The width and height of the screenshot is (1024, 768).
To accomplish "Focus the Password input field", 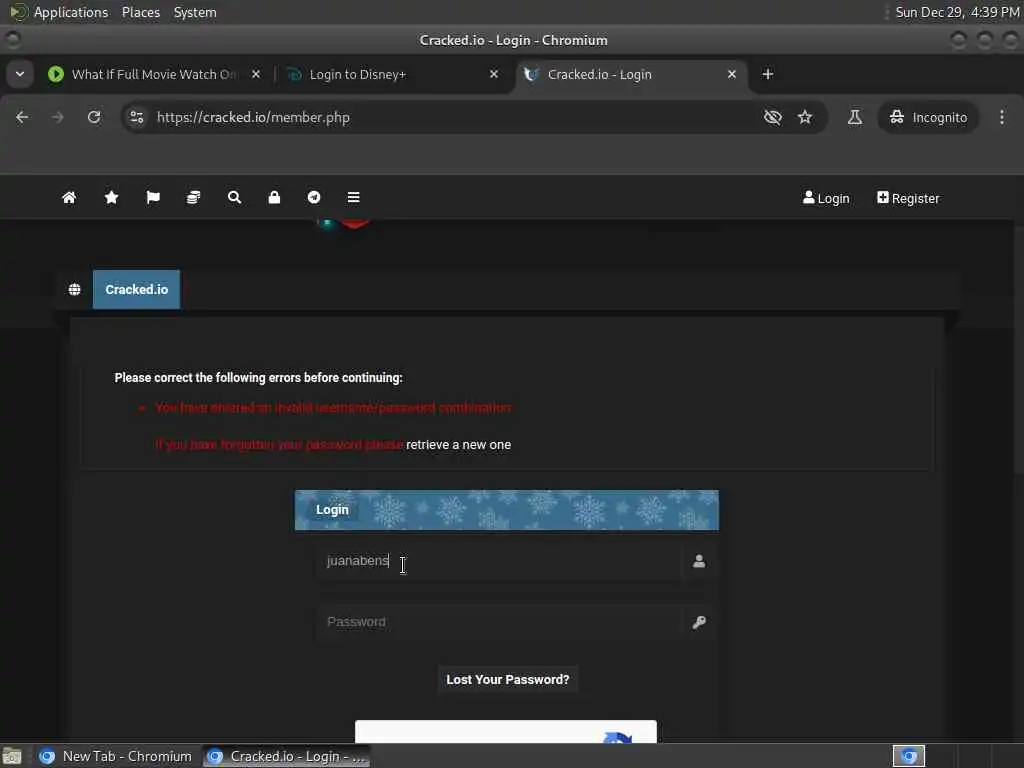I will tap(500, 622).
